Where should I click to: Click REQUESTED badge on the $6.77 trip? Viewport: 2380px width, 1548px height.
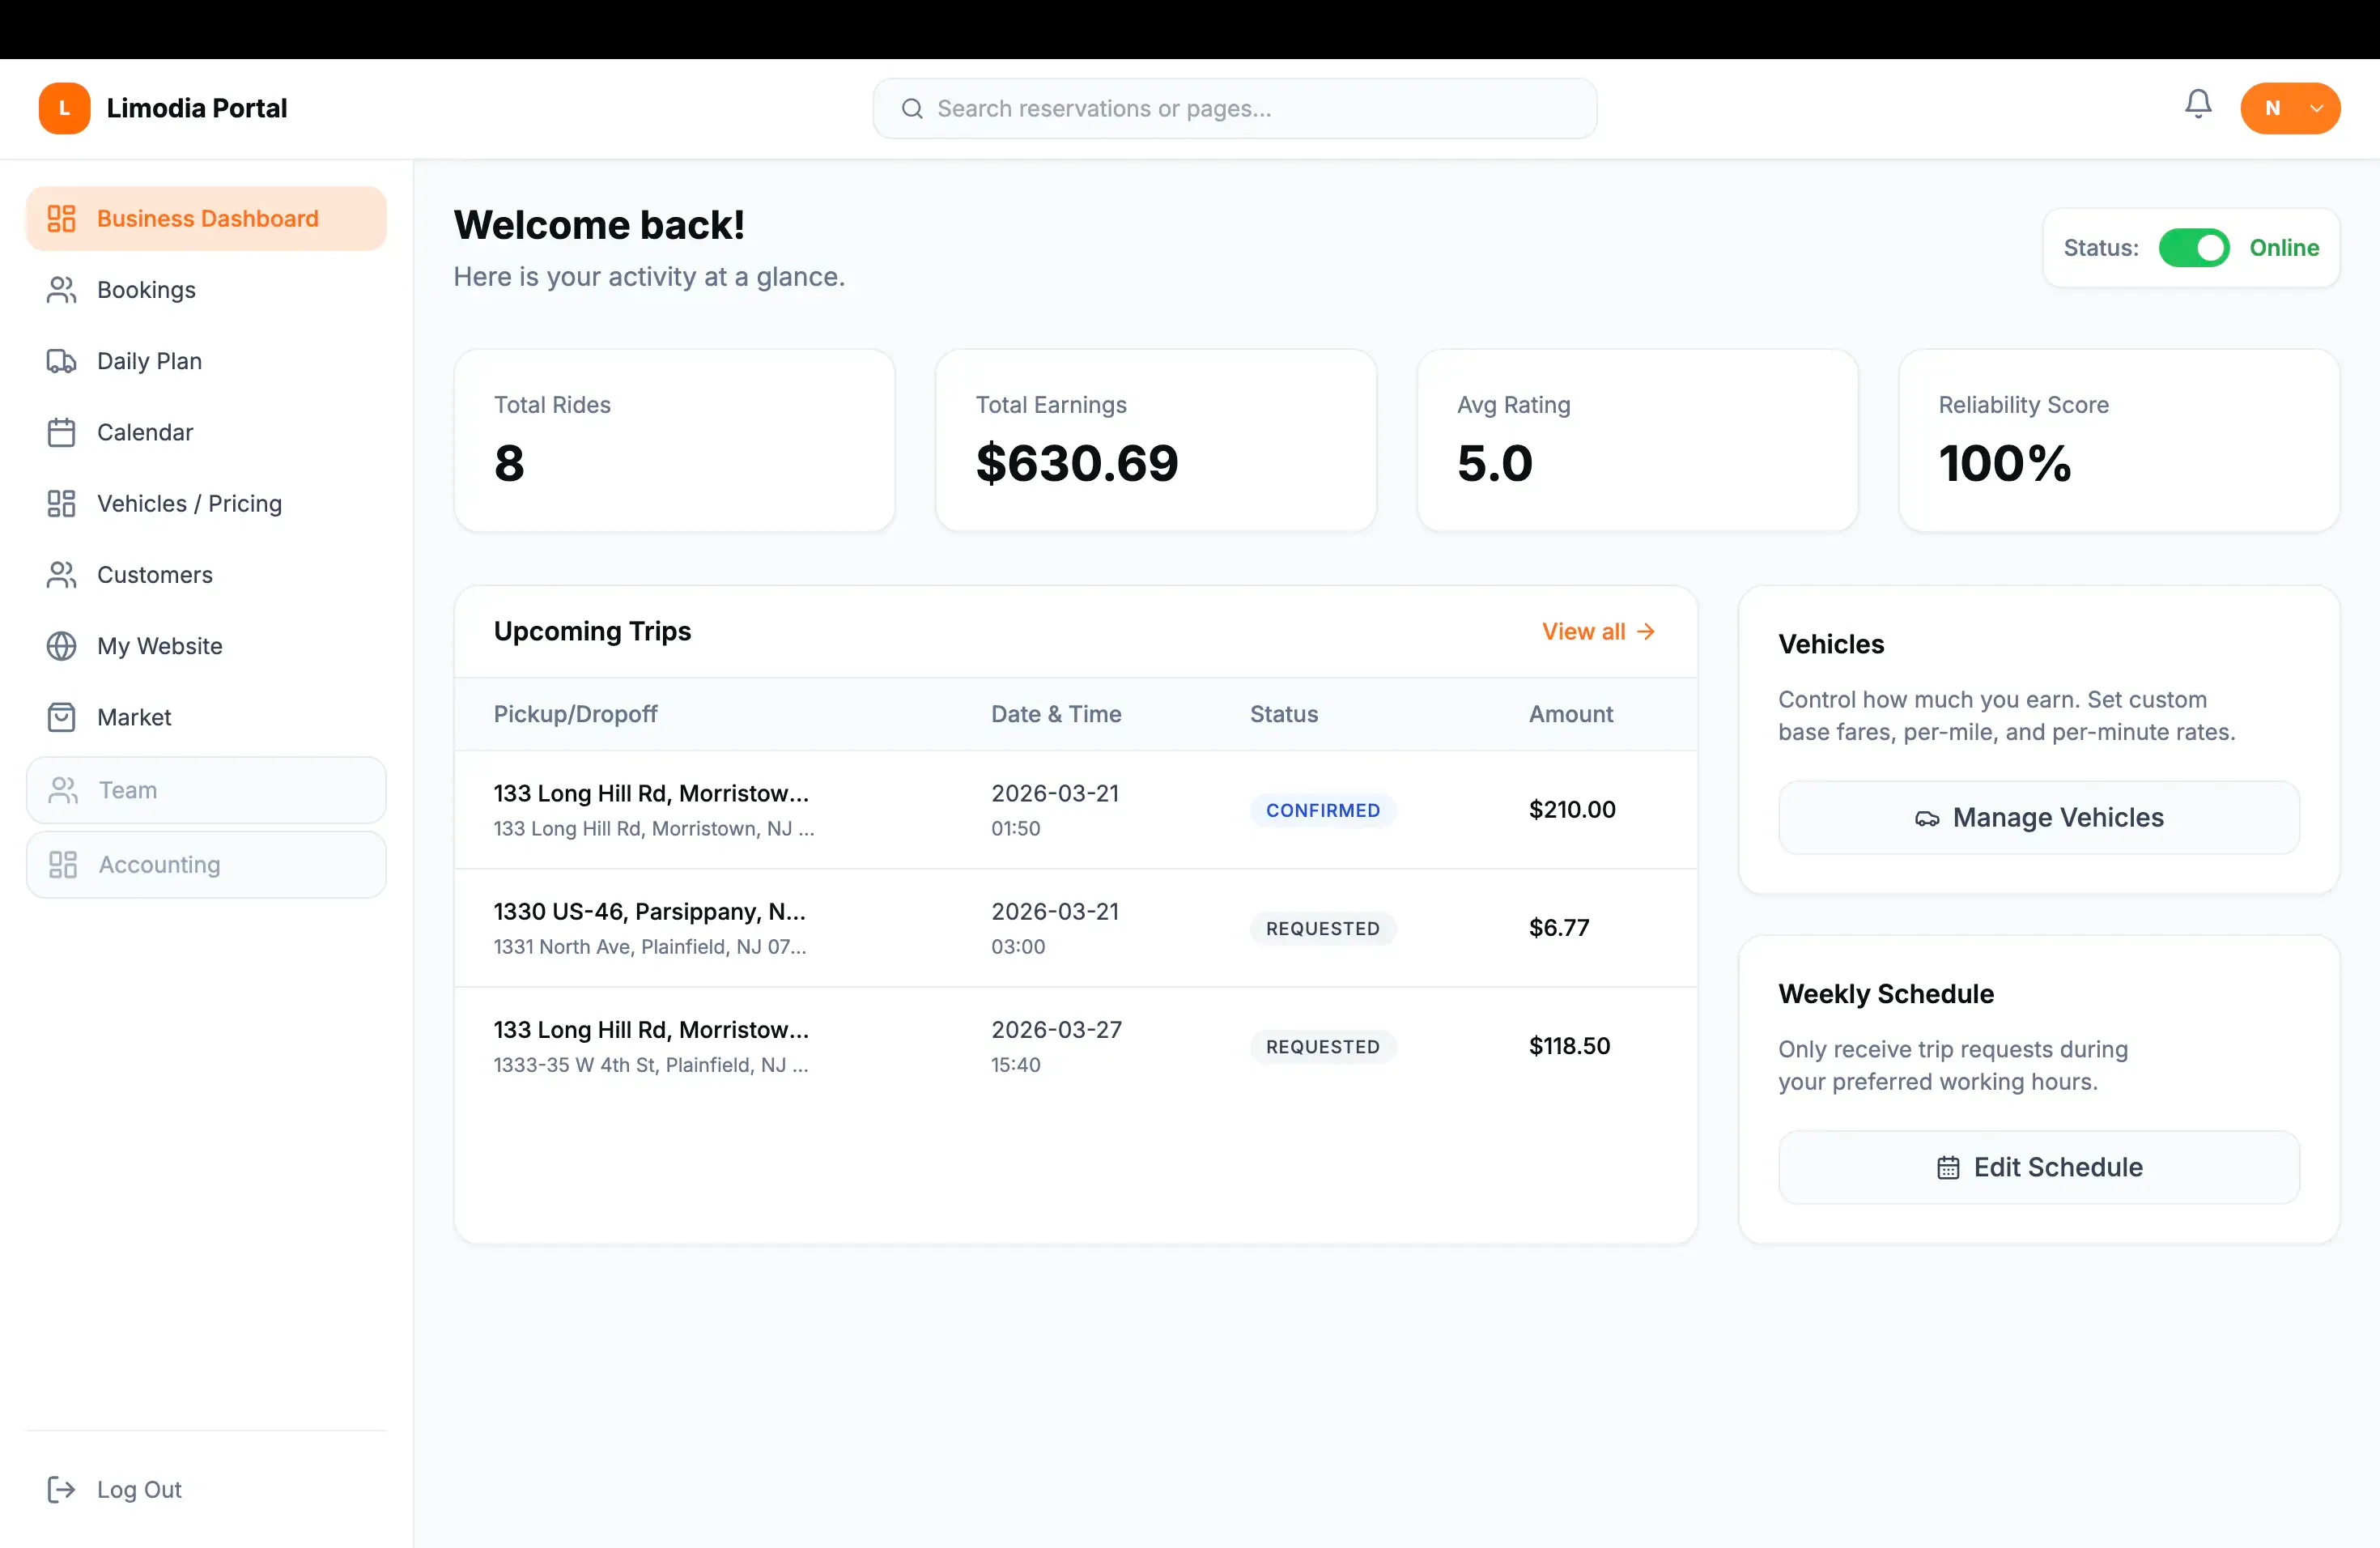(1322, 928)
